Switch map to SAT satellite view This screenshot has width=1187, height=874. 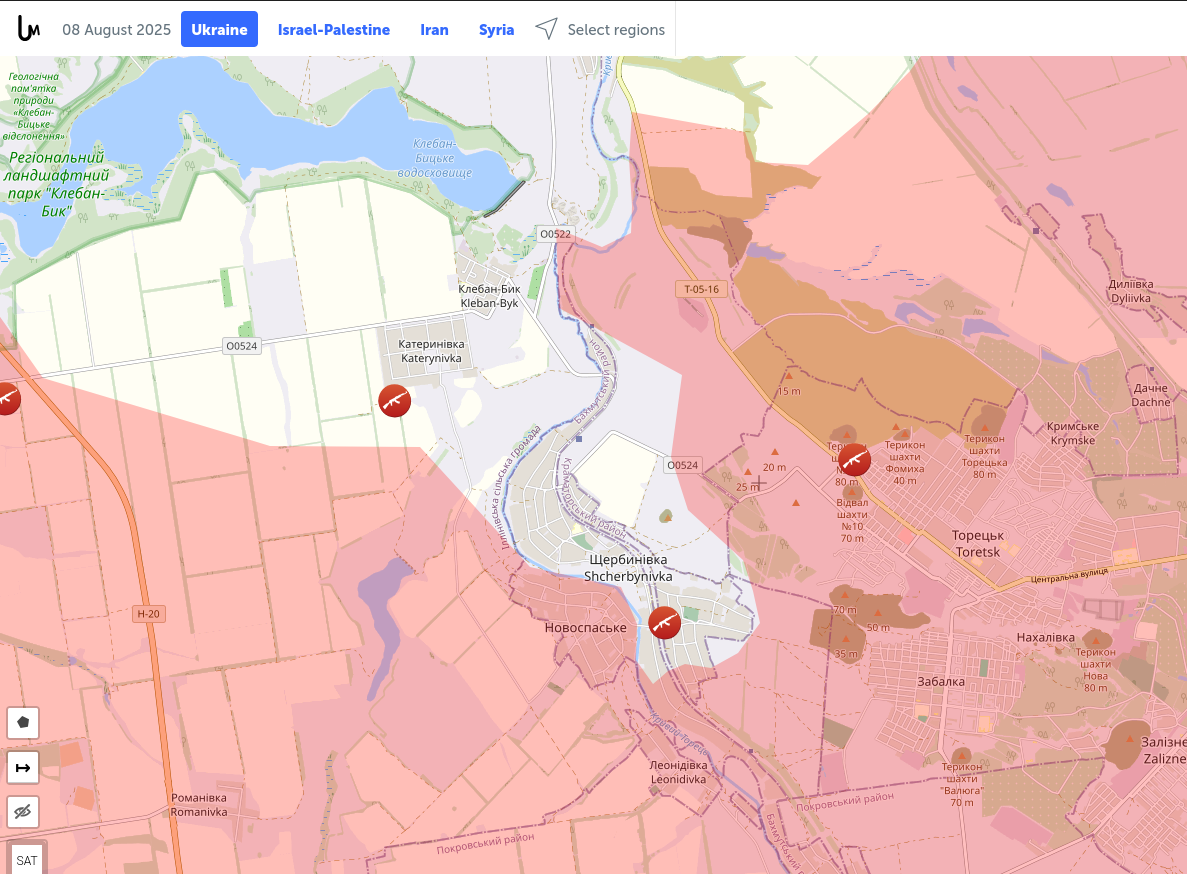pos(26,860)
